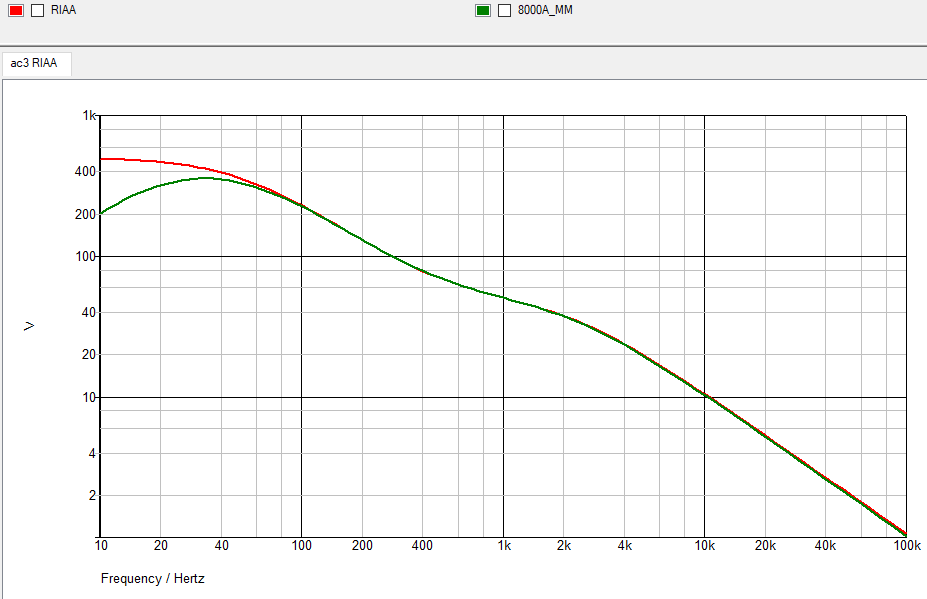The image size is (927, 599).
Task: Click the 10k label on the frequency axis
Action: click(704, 545)
